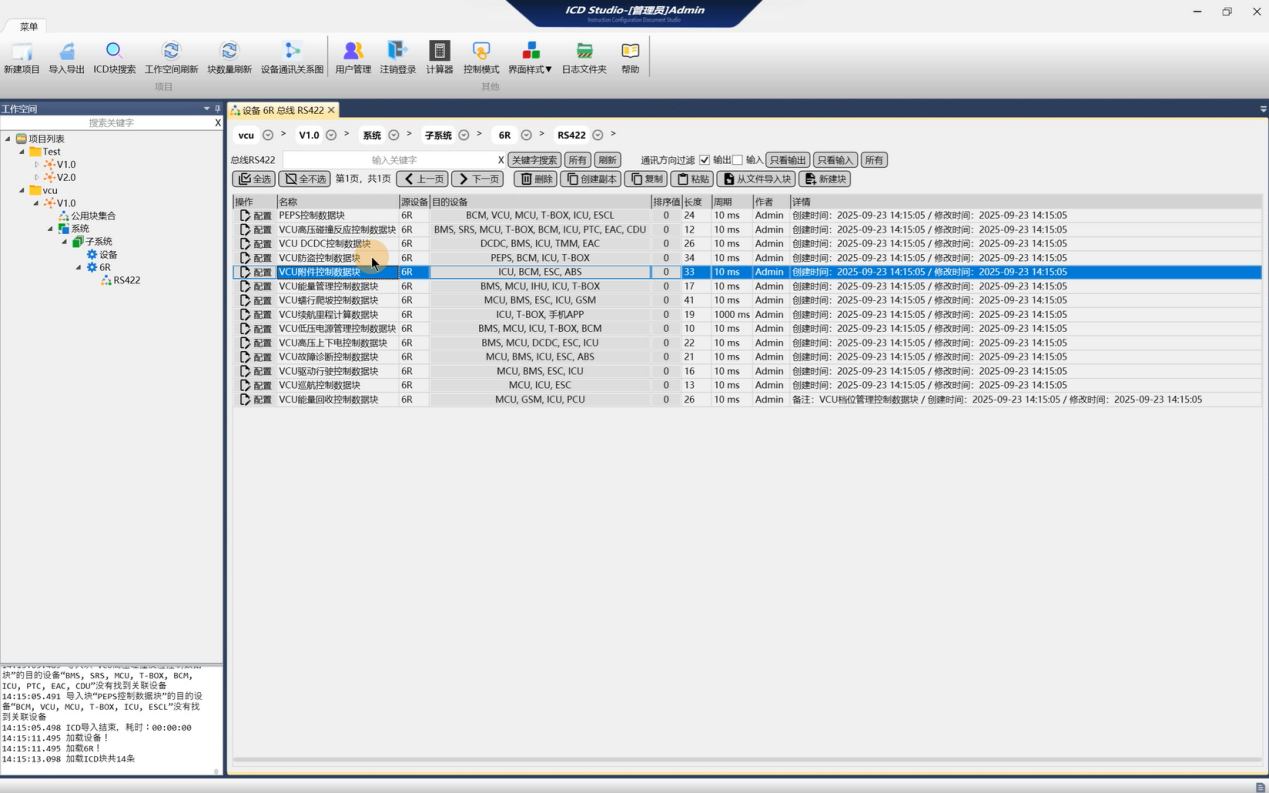1269x793 pixels.
Task: Expand the Test V2.0 tree node
Action: pyautogui.click(x=37, y=177)
